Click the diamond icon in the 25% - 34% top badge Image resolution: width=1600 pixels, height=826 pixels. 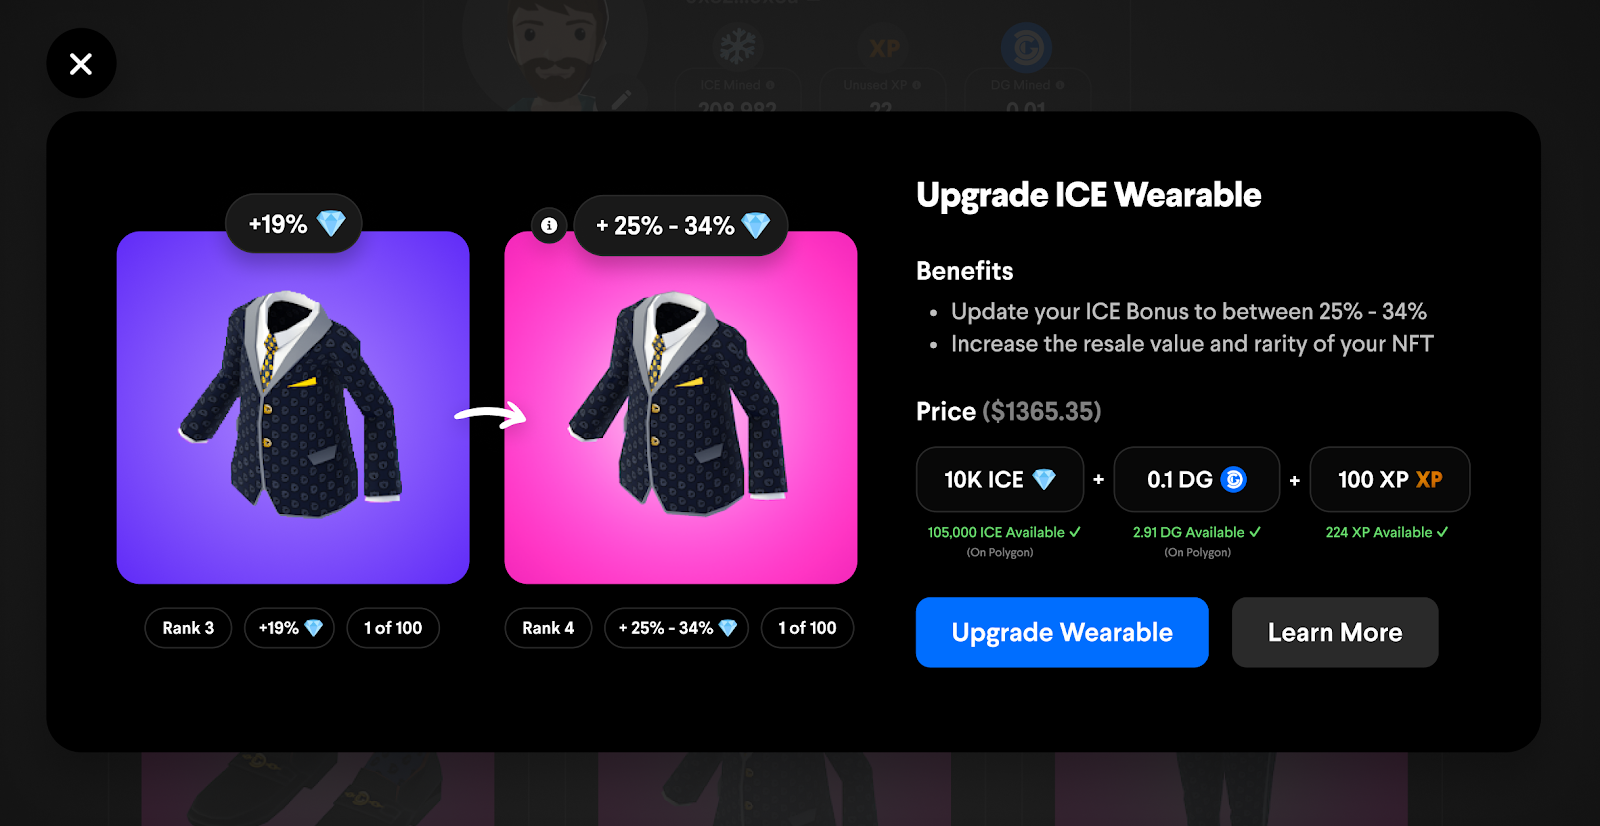(756, 225)
